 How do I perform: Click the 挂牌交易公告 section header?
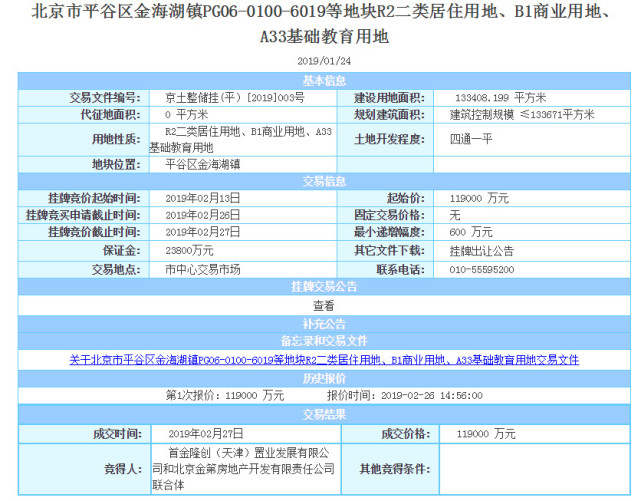pyautogui.click(x=324, y=286)
